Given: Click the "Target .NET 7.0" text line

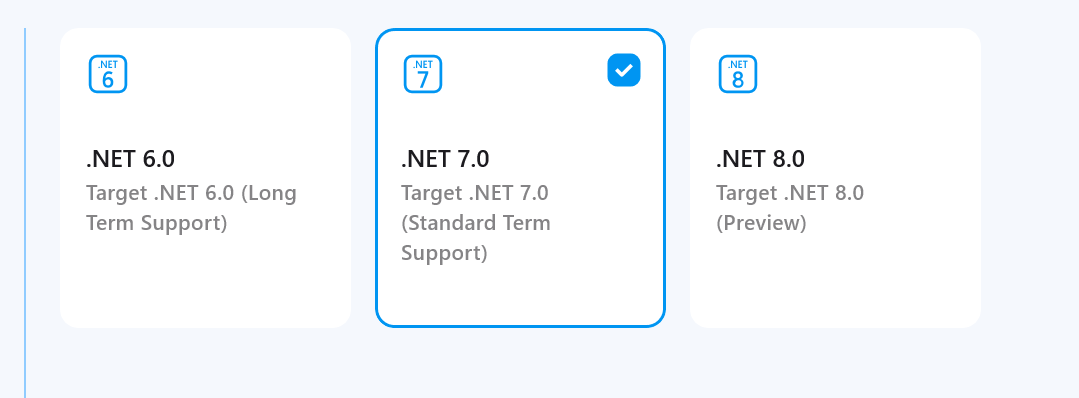Looking at the screenshot, I should click(475, 193).
